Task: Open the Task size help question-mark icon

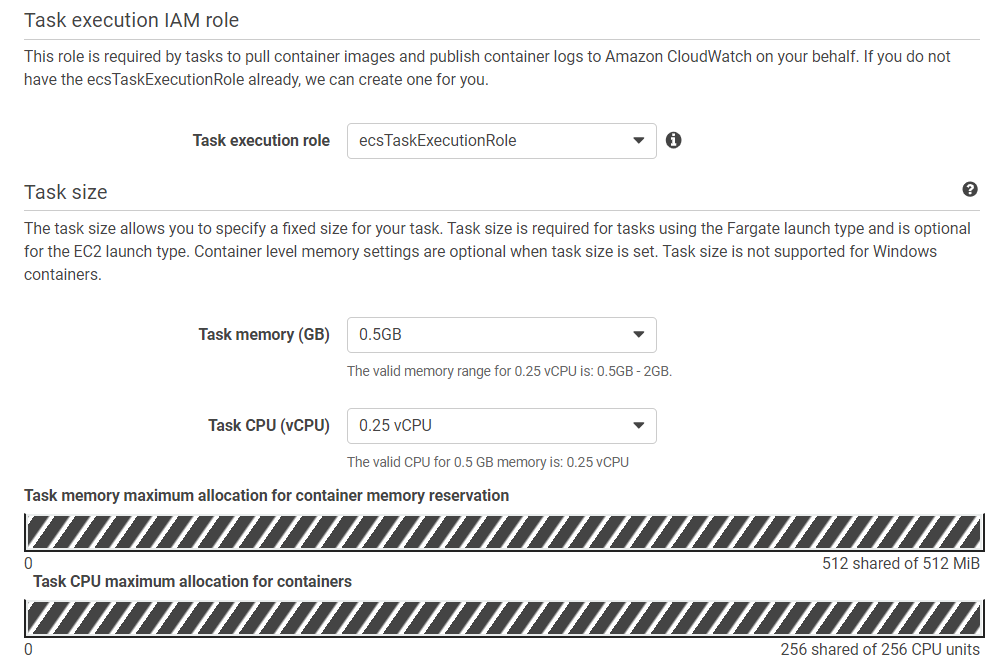Action: click(x=969, y=189)
